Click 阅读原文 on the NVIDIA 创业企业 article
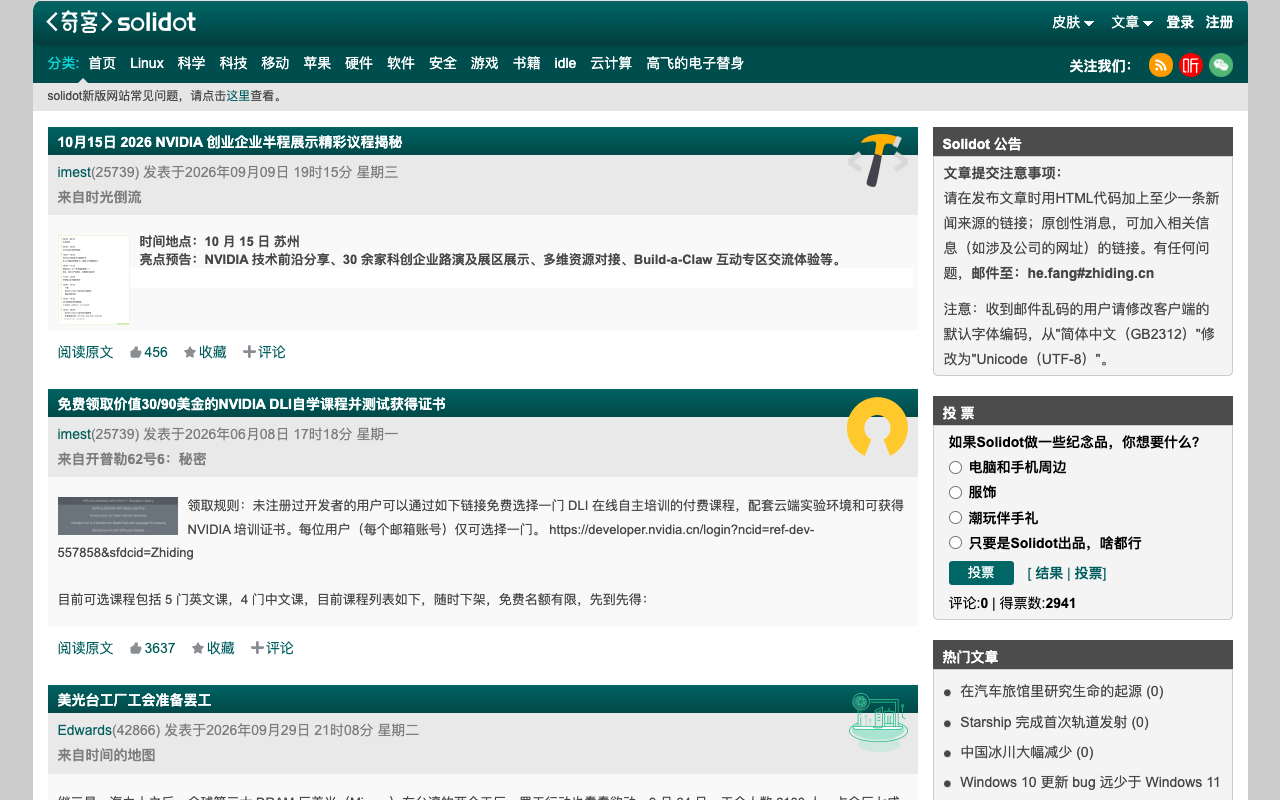This screenshot has height=800, width=1280. pyautogui.click(x=85, y=352)
